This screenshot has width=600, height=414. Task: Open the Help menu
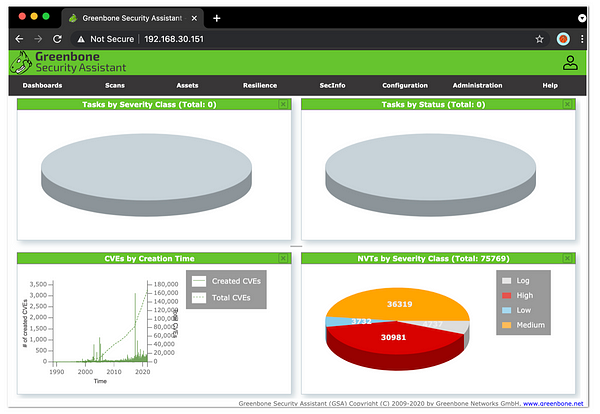550,85
